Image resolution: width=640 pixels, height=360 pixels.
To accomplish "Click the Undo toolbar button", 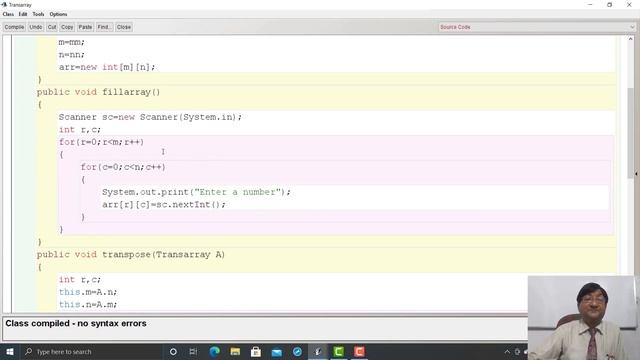I will [x=36, y=27].
